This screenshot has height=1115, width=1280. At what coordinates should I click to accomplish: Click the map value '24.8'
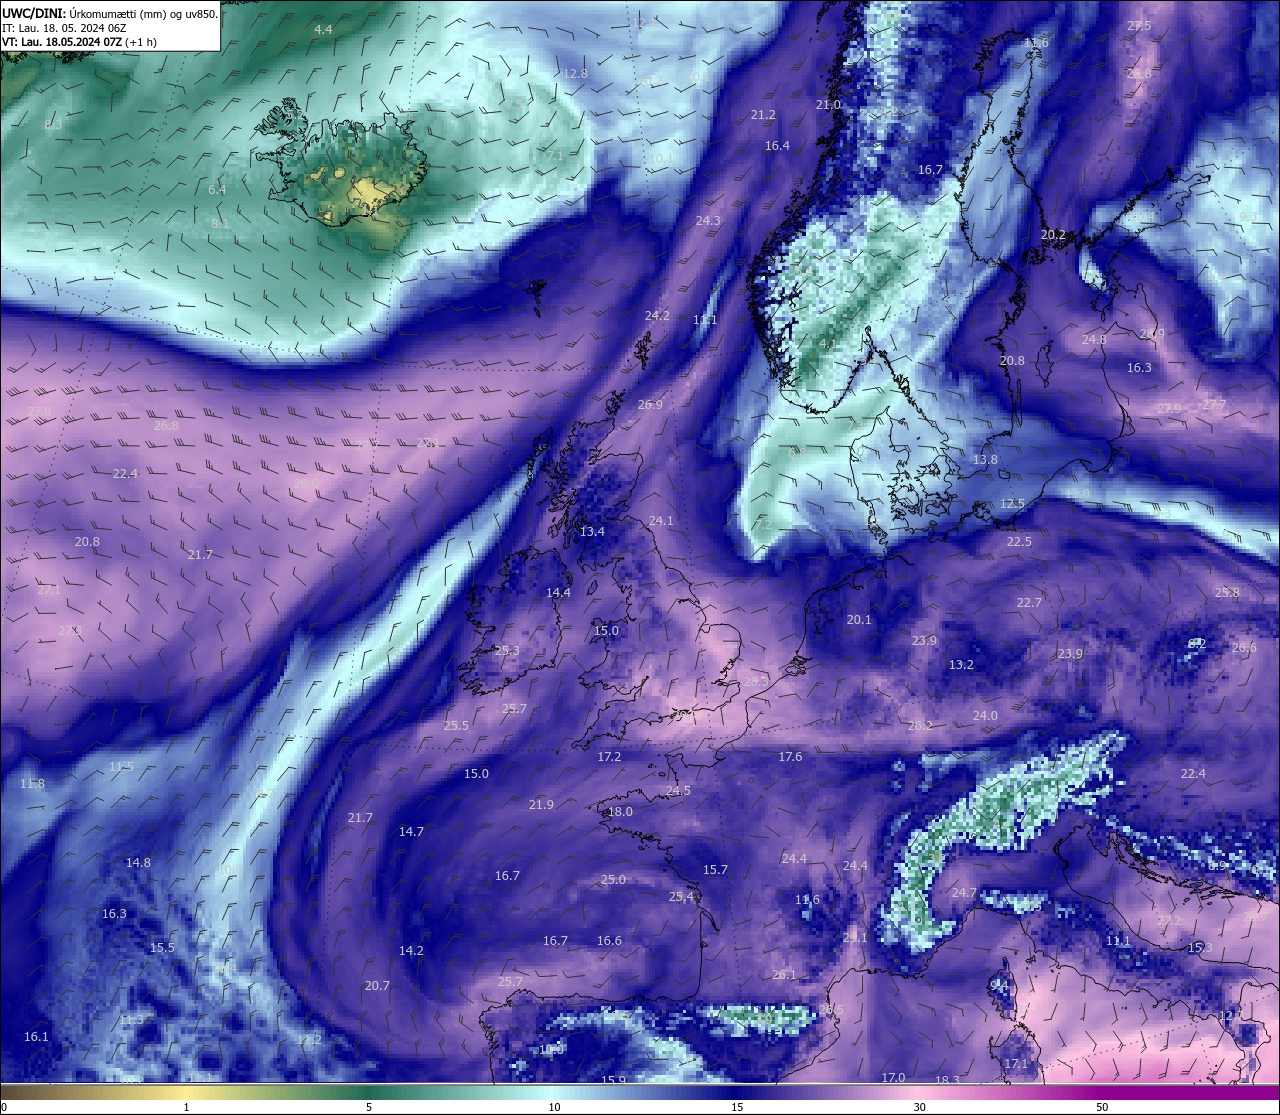1094,340
